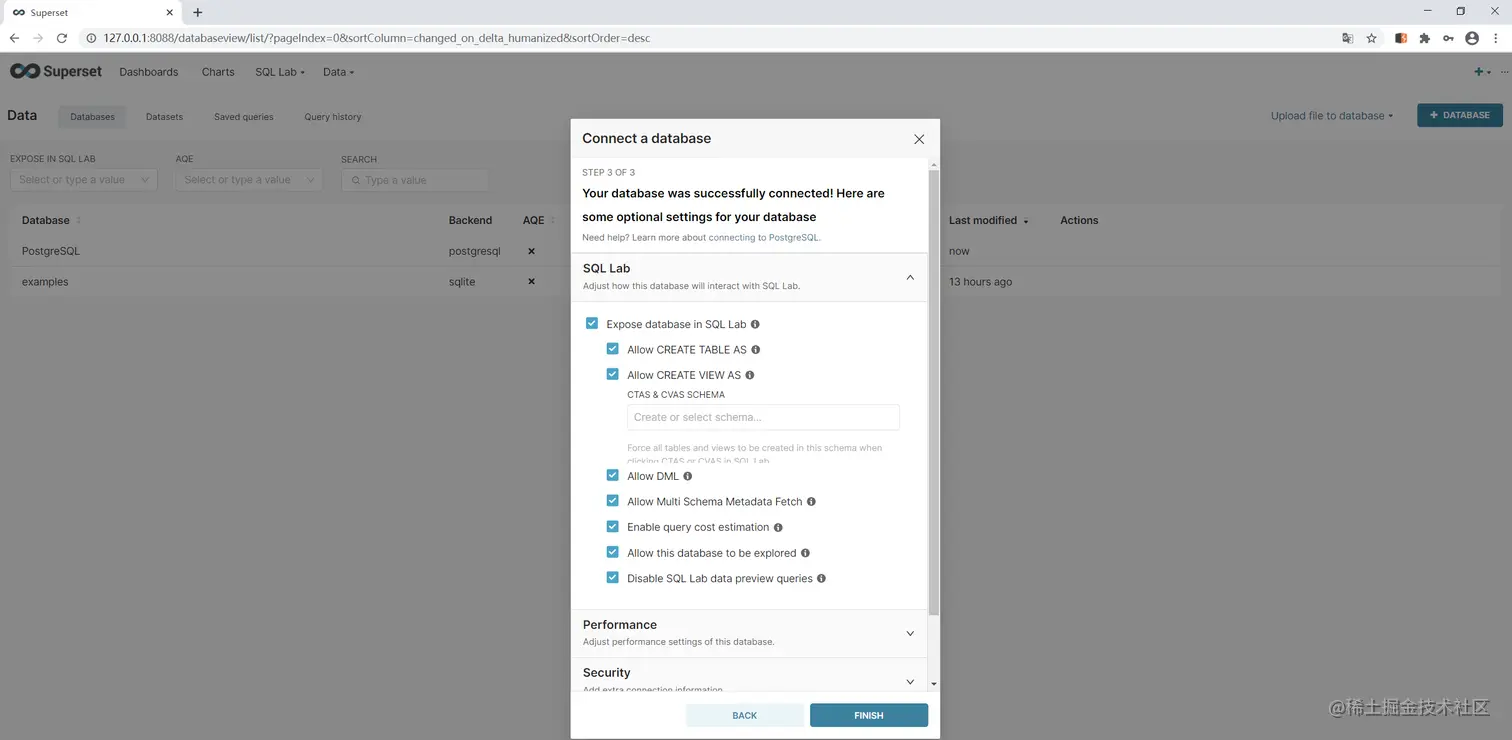Toggle Allow this database to be explored

coord(613,552)
